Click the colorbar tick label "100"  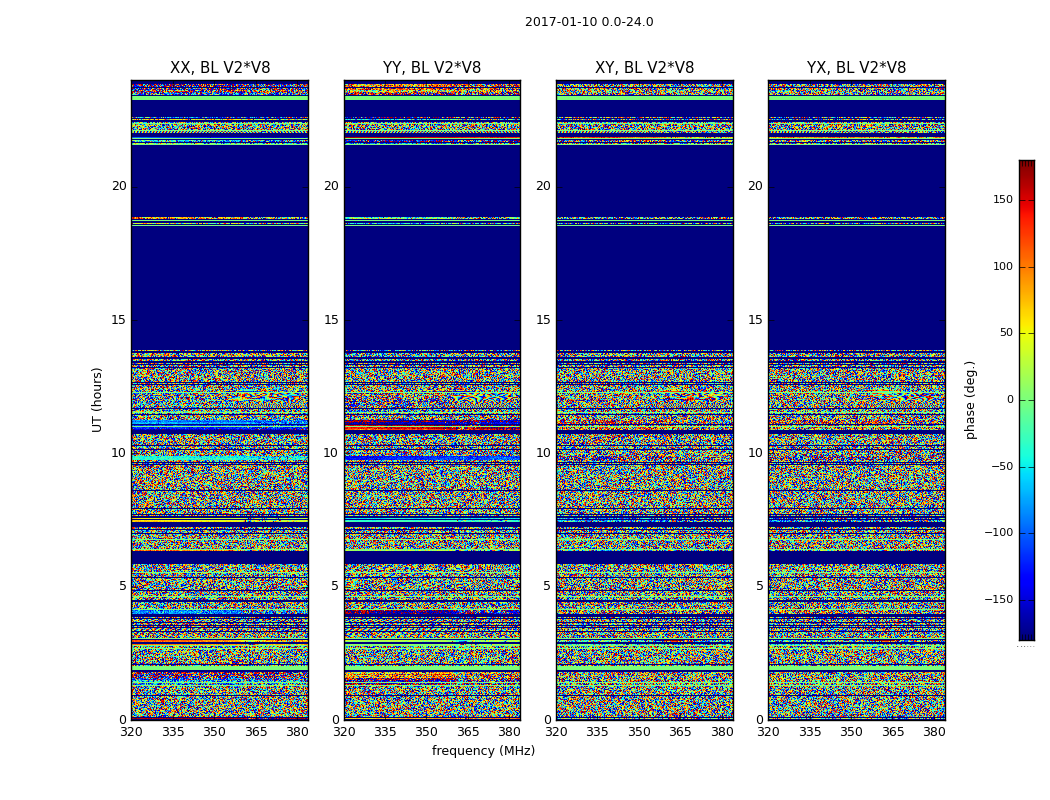(x=1003, y=266)
